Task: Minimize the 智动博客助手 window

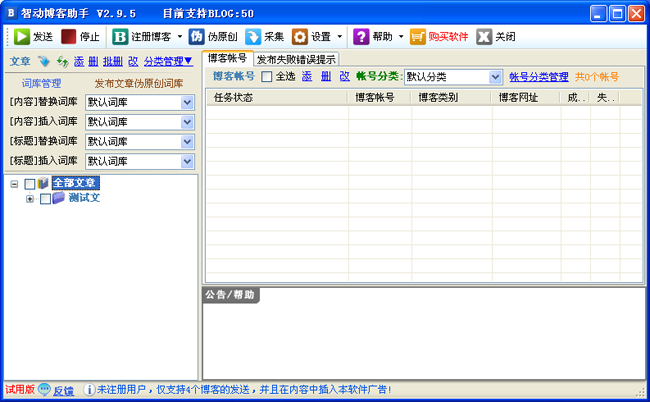Action: point(598,14)
